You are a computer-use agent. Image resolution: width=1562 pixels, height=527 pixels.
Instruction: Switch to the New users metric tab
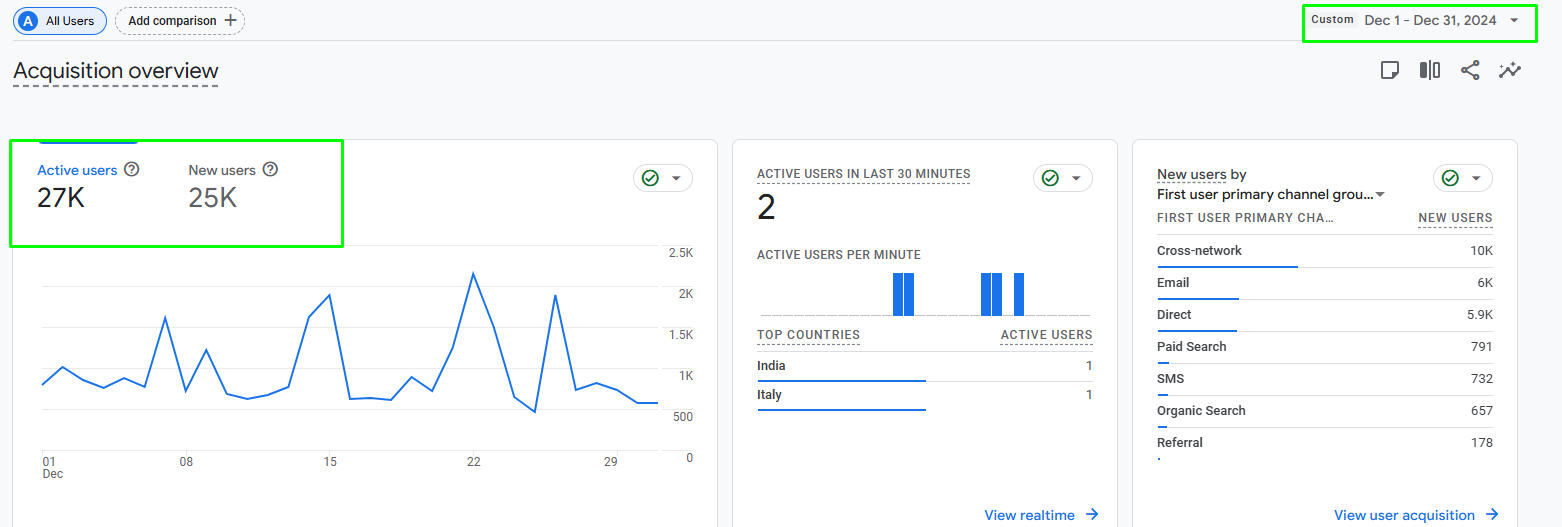coord(222,171)
